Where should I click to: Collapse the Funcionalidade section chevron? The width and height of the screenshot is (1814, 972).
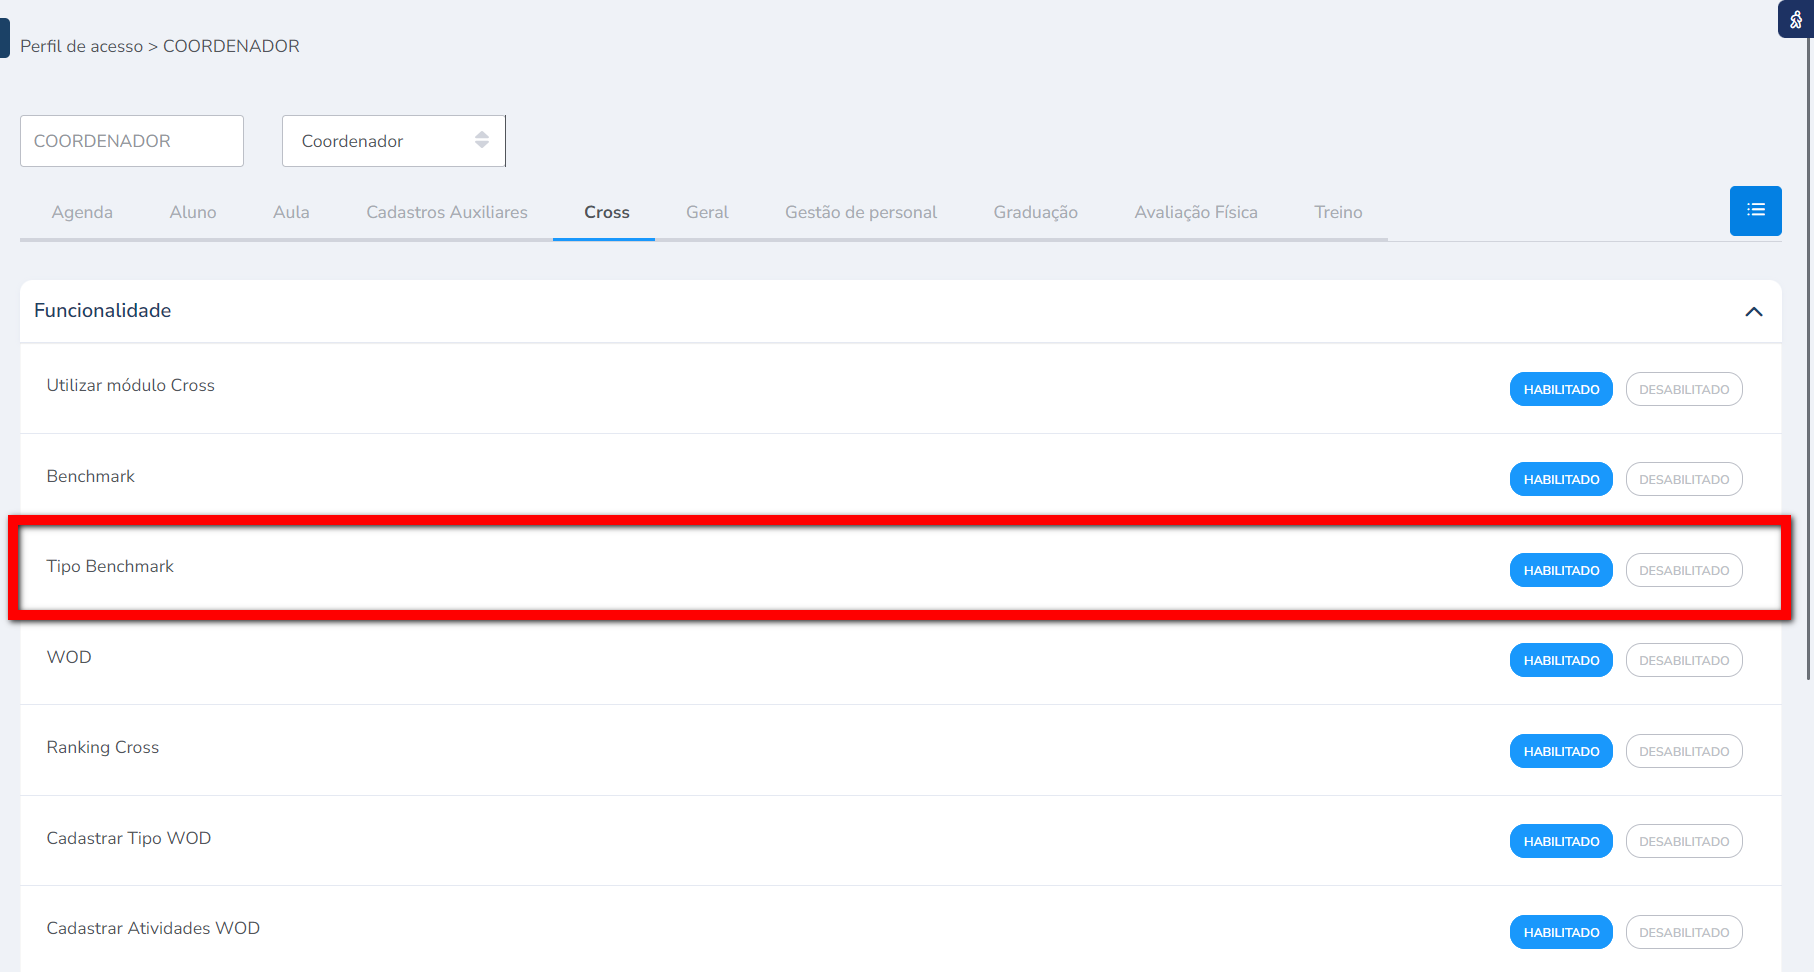coord(1753,312)
